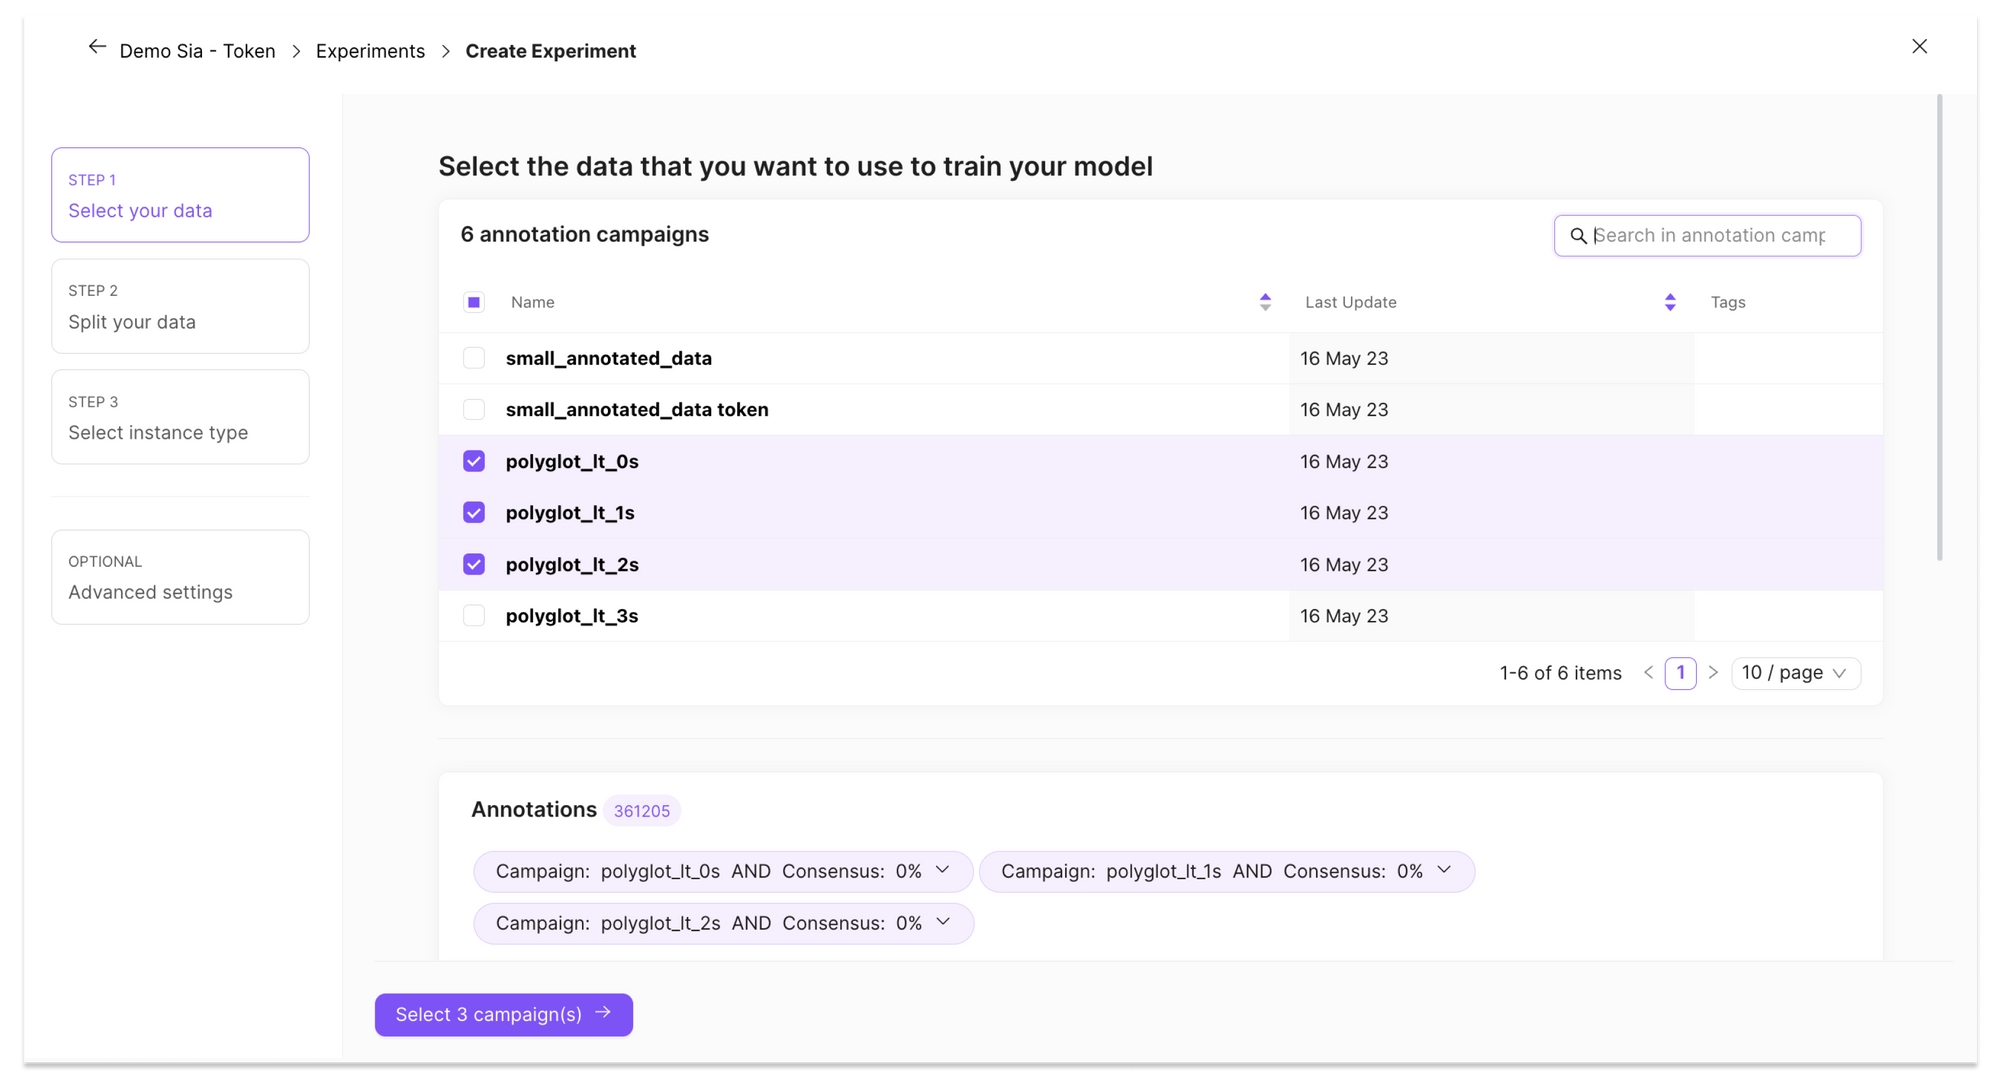2000x1075 pixels.
Task: Navigate to Experiments via the breadcrumb
Action: 370,50
